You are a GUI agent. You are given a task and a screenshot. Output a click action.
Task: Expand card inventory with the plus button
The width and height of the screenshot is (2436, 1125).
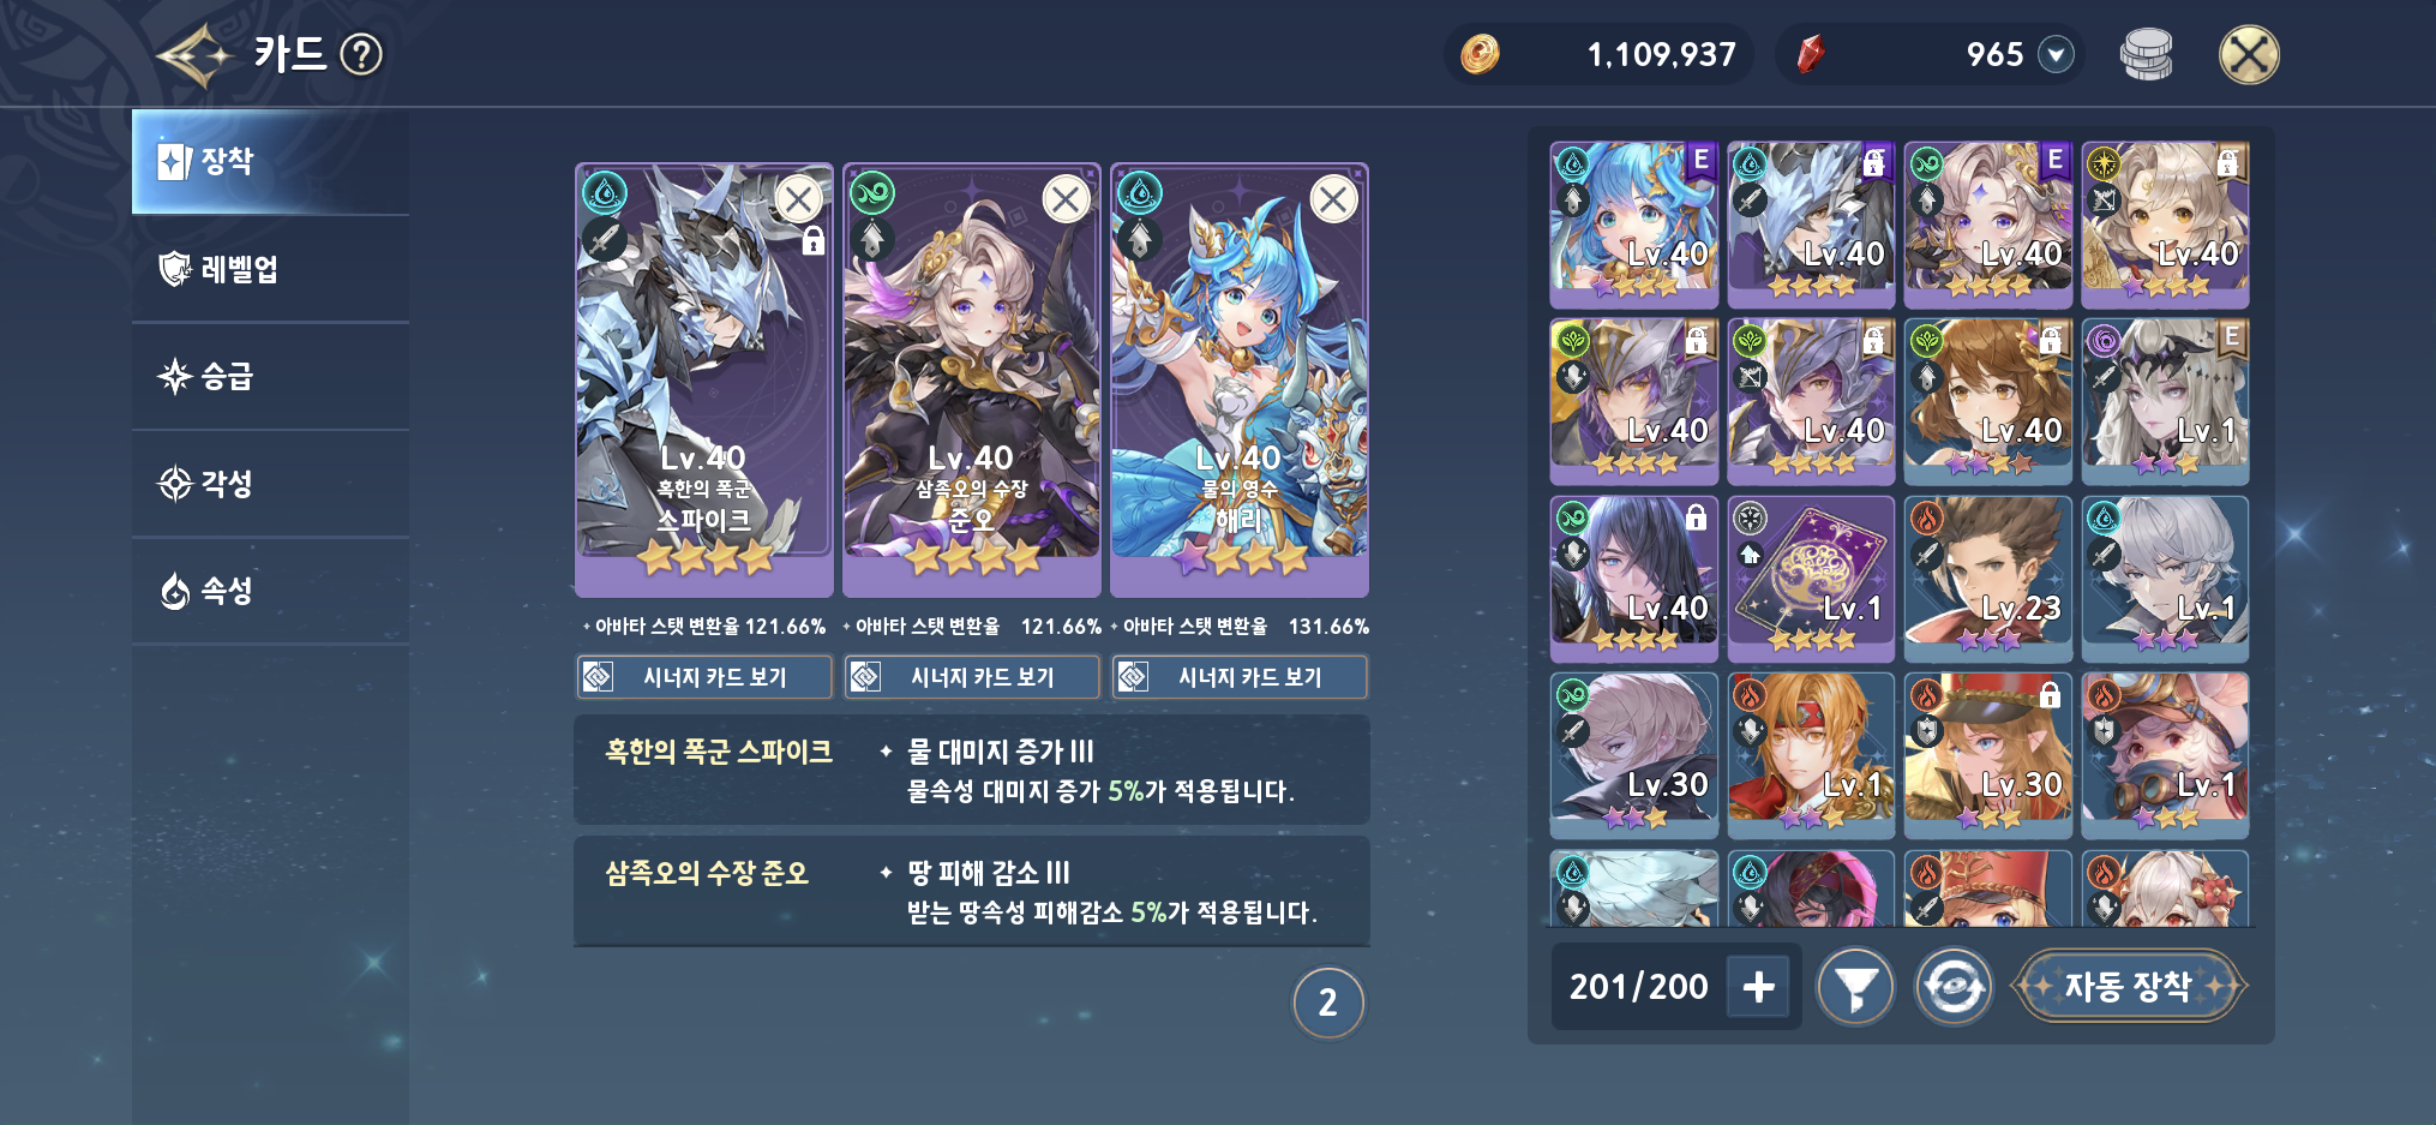(1758, 987)
